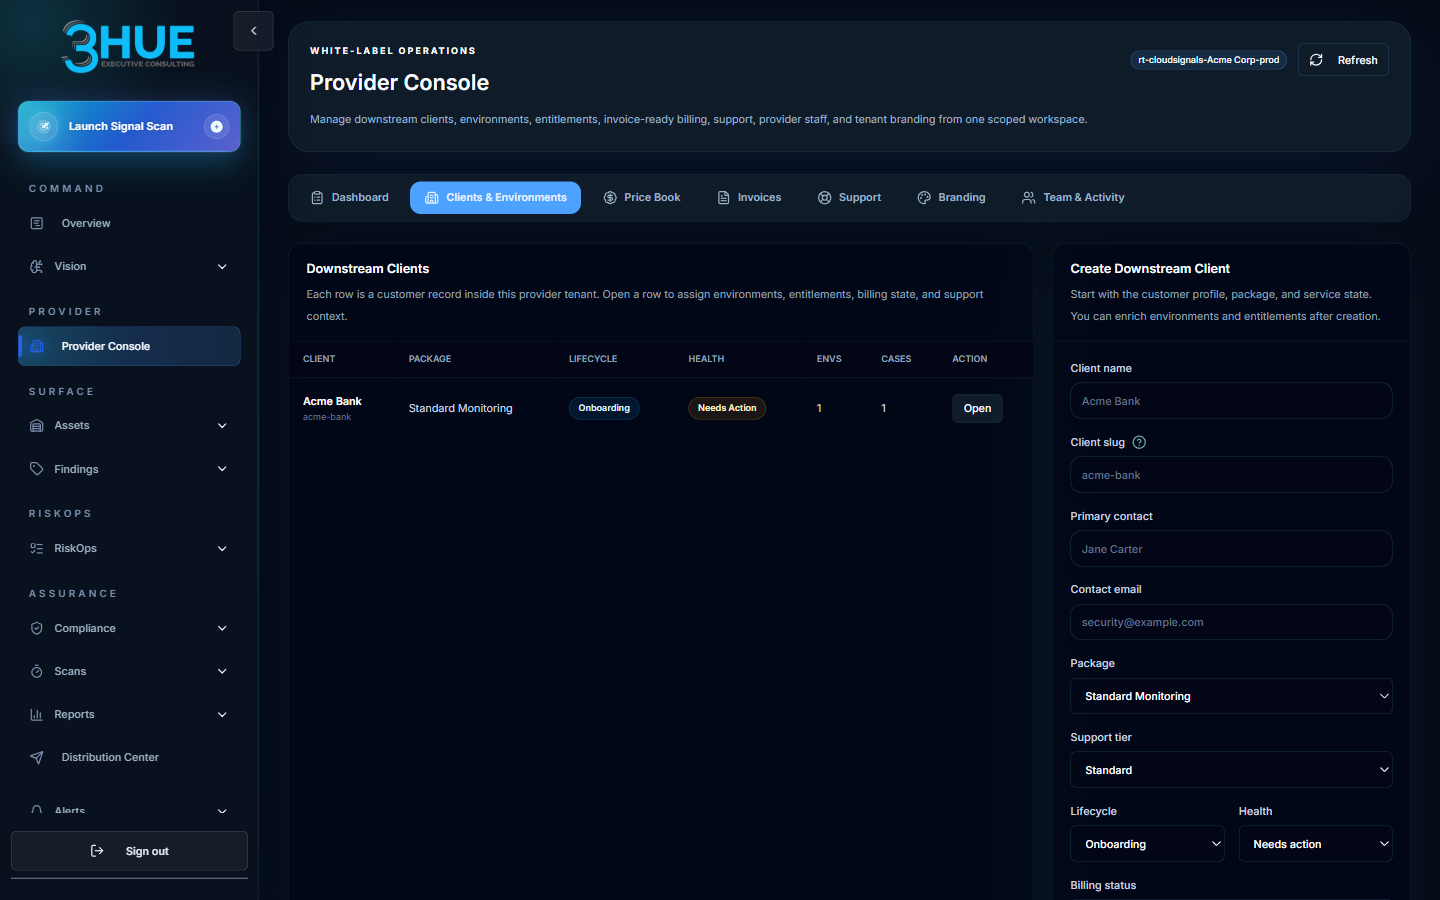Open the Health dropdown
1440x900 pixels.
(x=1315, y=844)
